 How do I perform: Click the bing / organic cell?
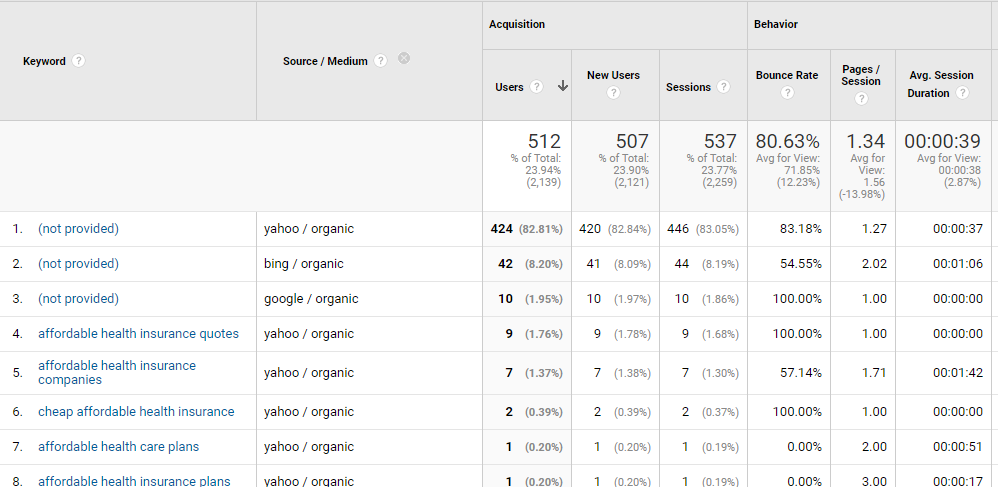click(x=304, y=264)
